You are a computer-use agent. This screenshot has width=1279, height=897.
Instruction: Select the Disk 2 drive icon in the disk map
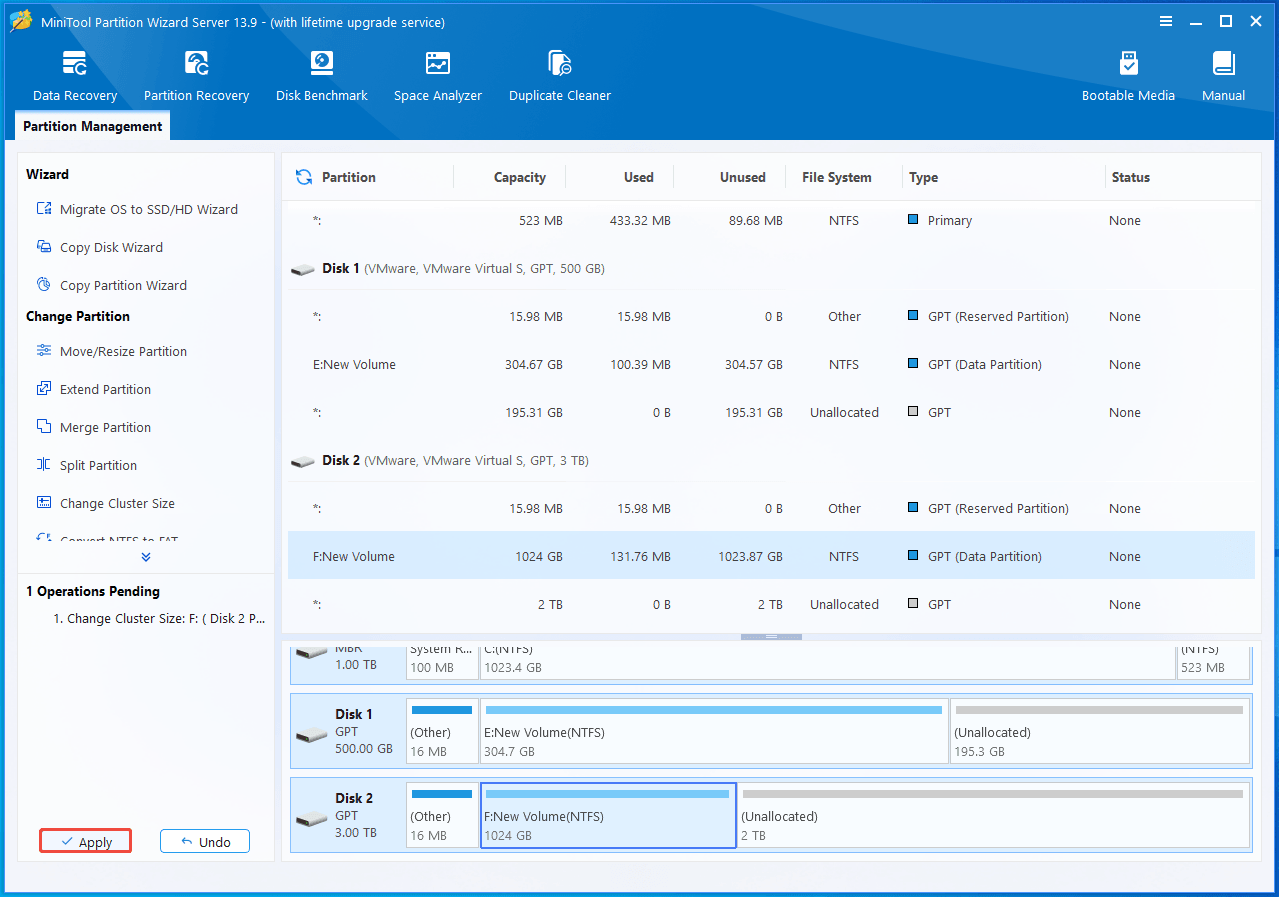[311, 819]
